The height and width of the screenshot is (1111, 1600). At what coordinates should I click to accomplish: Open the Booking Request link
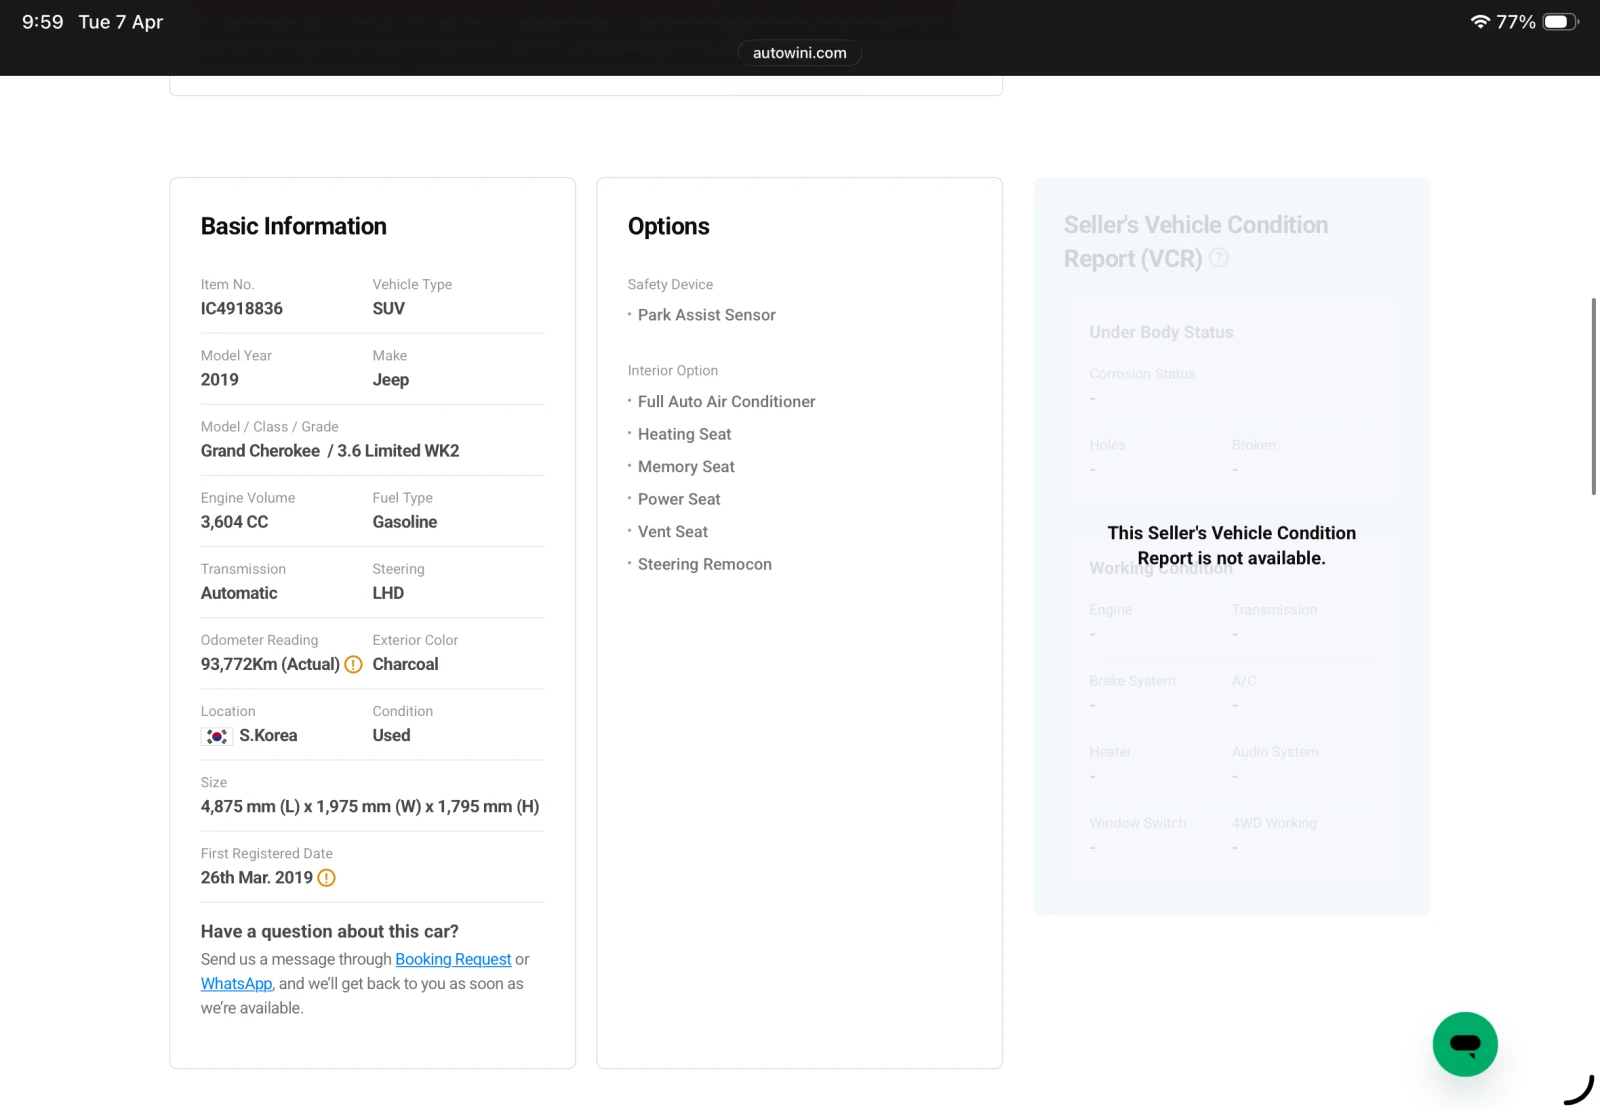(453, 959)
